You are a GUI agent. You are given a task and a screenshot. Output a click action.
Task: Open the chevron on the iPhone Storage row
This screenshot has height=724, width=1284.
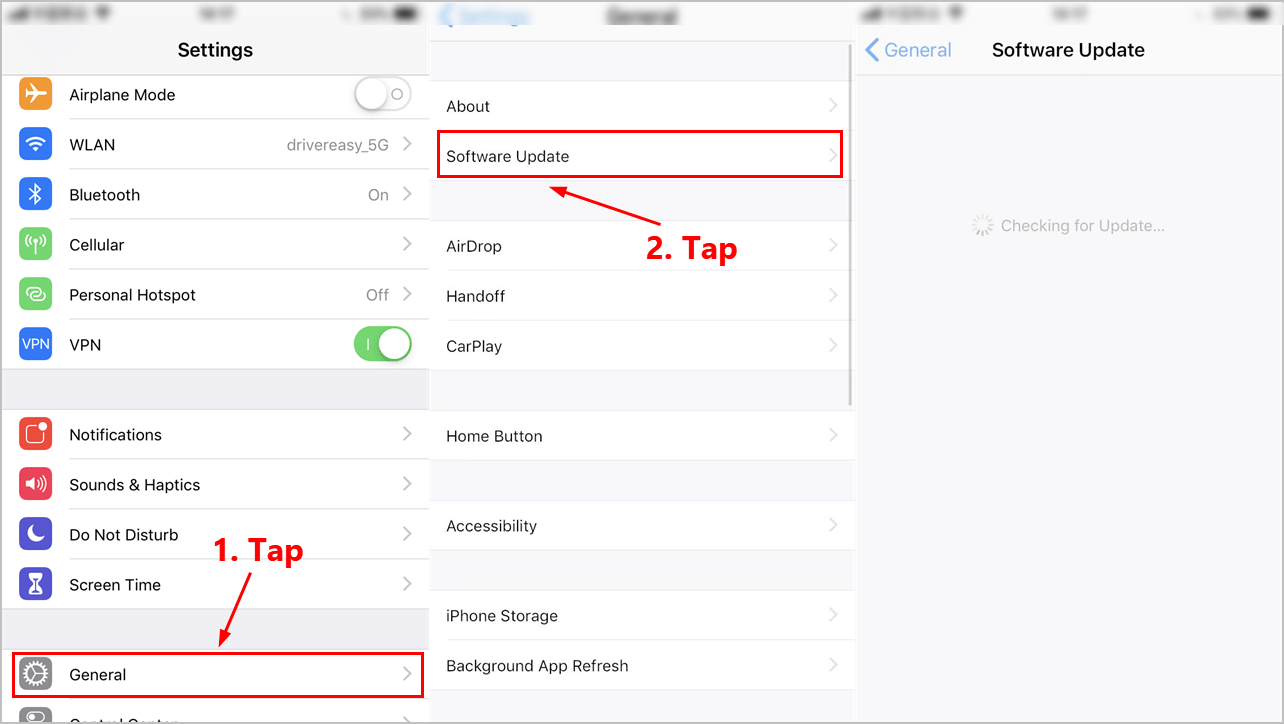(x=833, y=615)
